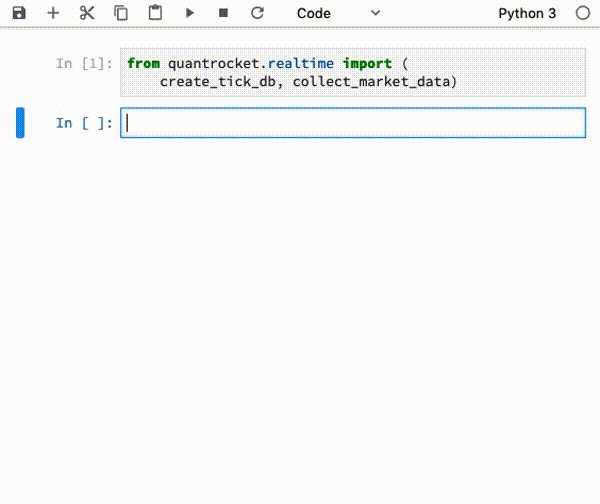Paste a cell using the clipboard icon
The height and width of the screenshot is (504, 600).
(x=155, y=13)
